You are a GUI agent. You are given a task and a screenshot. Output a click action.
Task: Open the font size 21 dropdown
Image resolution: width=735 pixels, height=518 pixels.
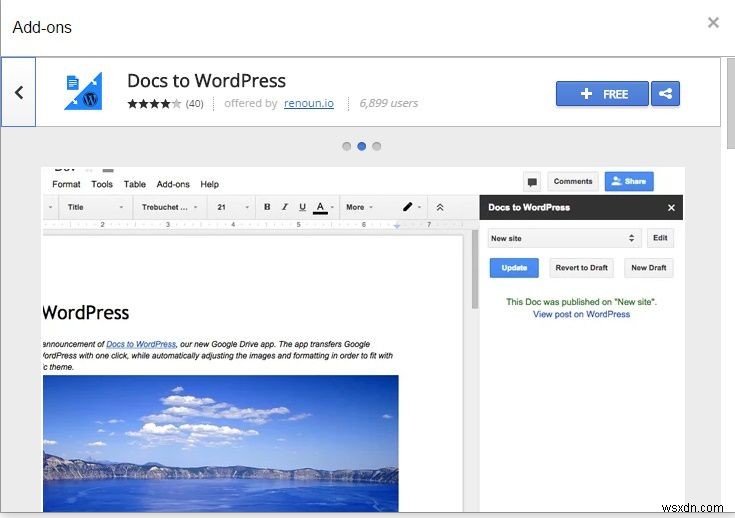point(232,207)
